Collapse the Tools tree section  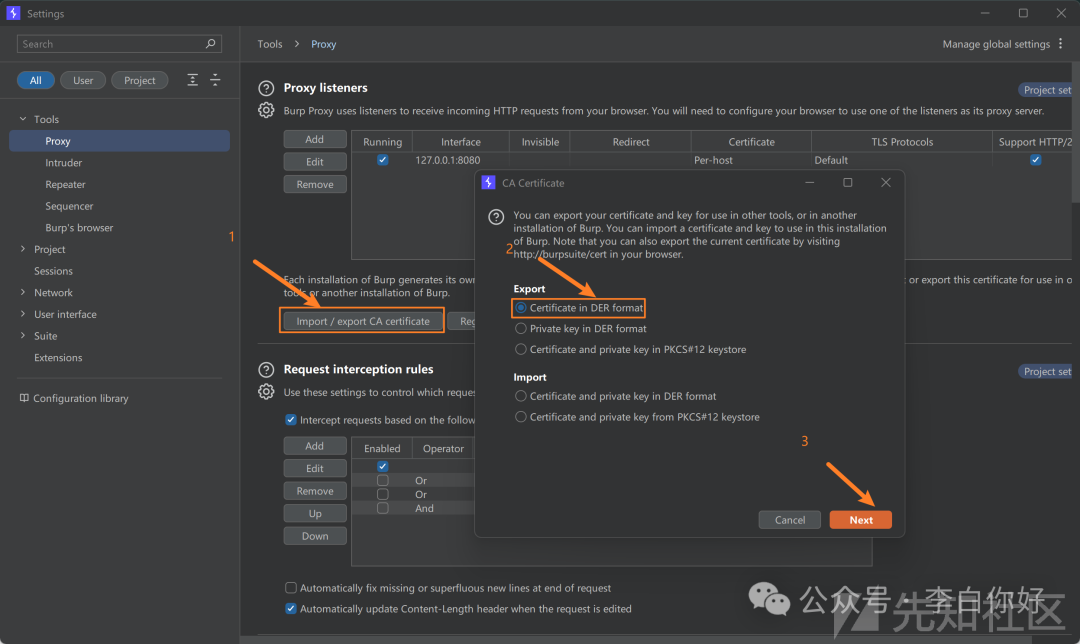tap(23, 119)
